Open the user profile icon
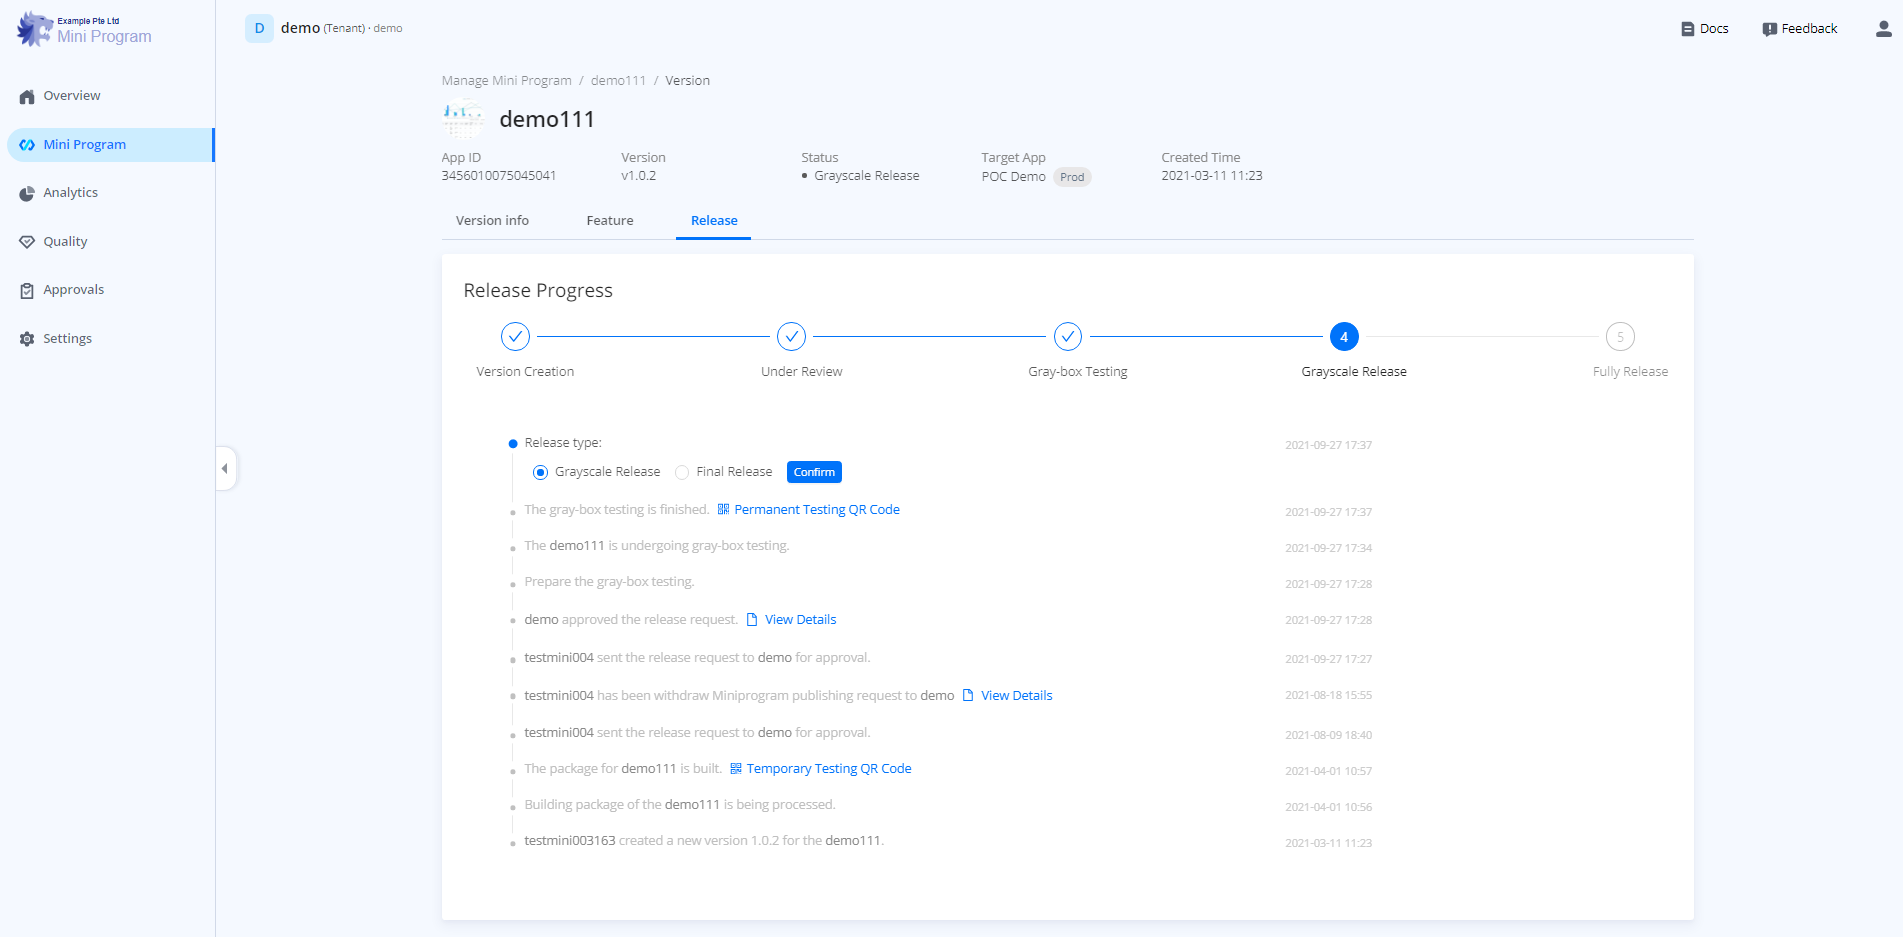 [x=1883, y=29]
